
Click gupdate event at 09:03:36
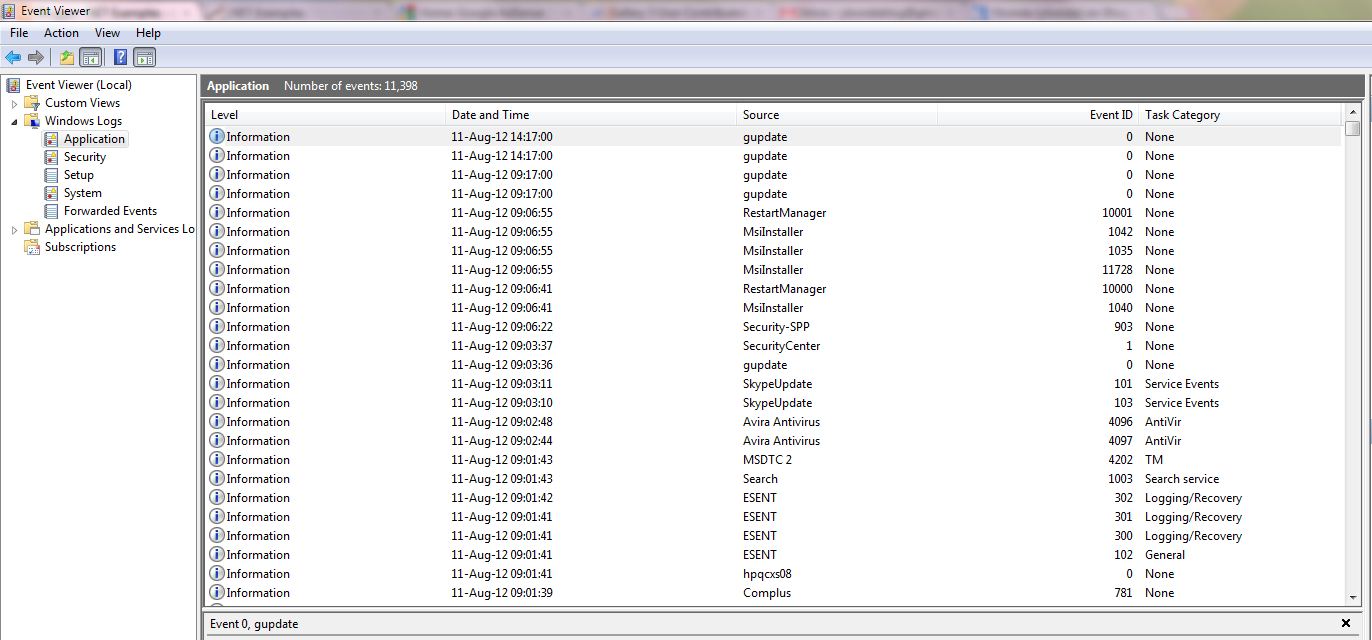pos(773,365)
